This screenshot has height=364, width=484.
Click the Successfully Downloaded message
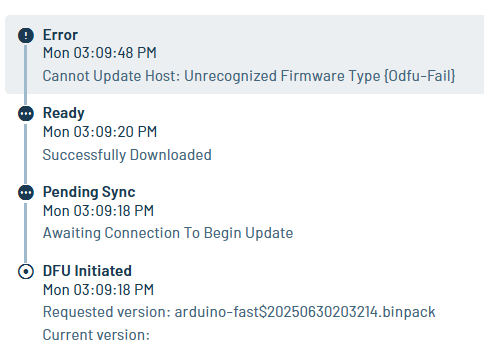[x=127, y=155]
